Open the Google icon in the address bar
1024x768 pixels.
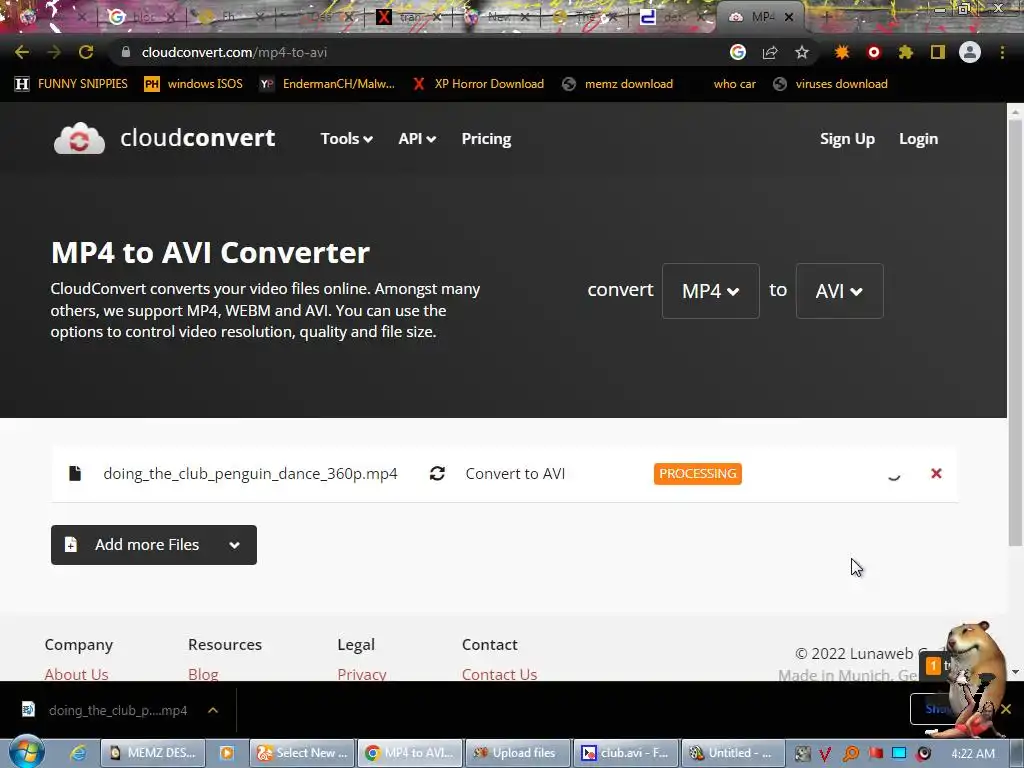pyautogui.click(x=737, y=52)
